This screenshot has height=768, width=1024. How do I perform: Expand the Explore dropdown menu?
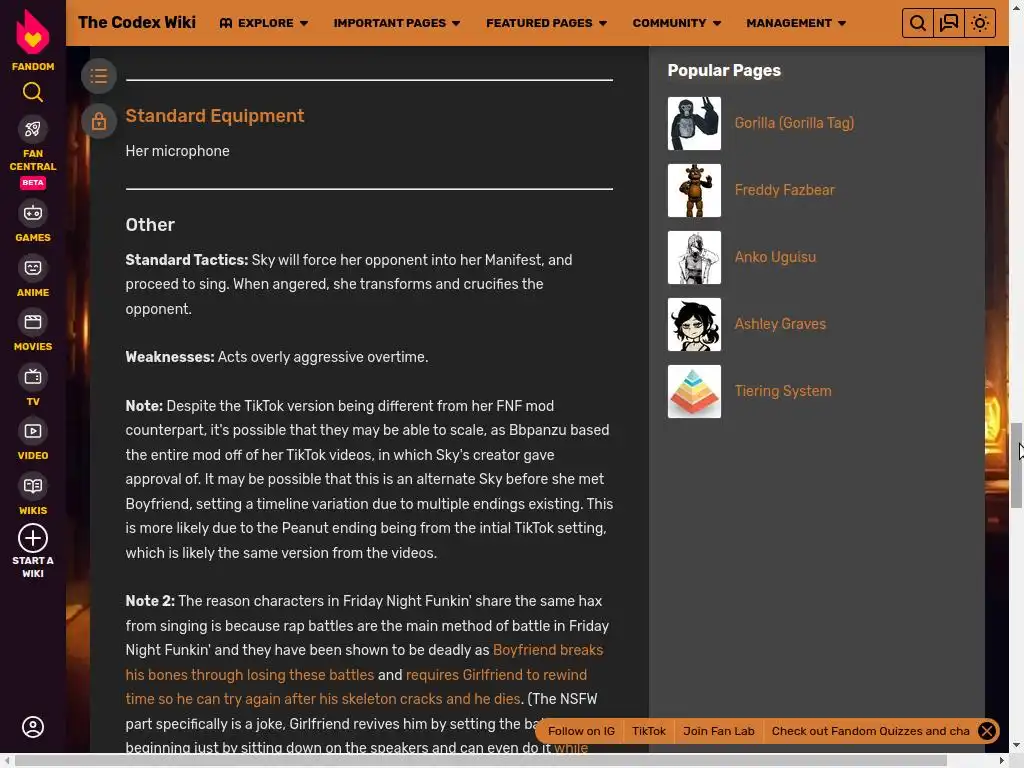tap(264, 24)
